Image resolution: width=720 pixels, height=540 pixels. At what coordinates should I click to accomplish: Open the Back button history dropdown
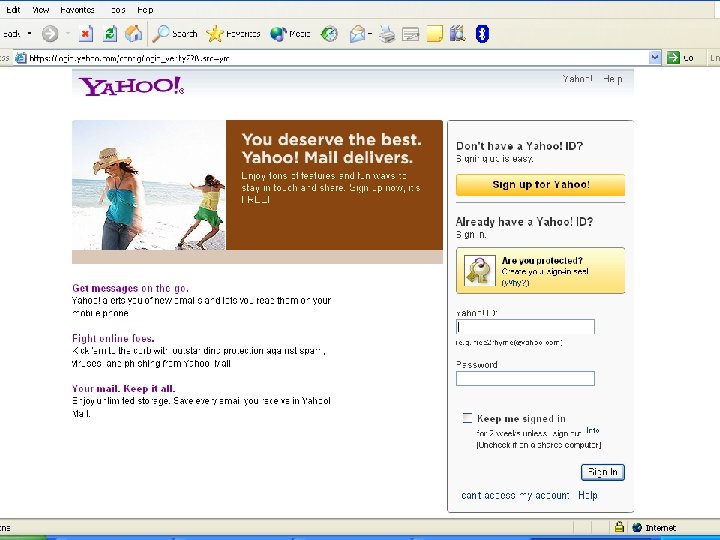pos(29,34)
